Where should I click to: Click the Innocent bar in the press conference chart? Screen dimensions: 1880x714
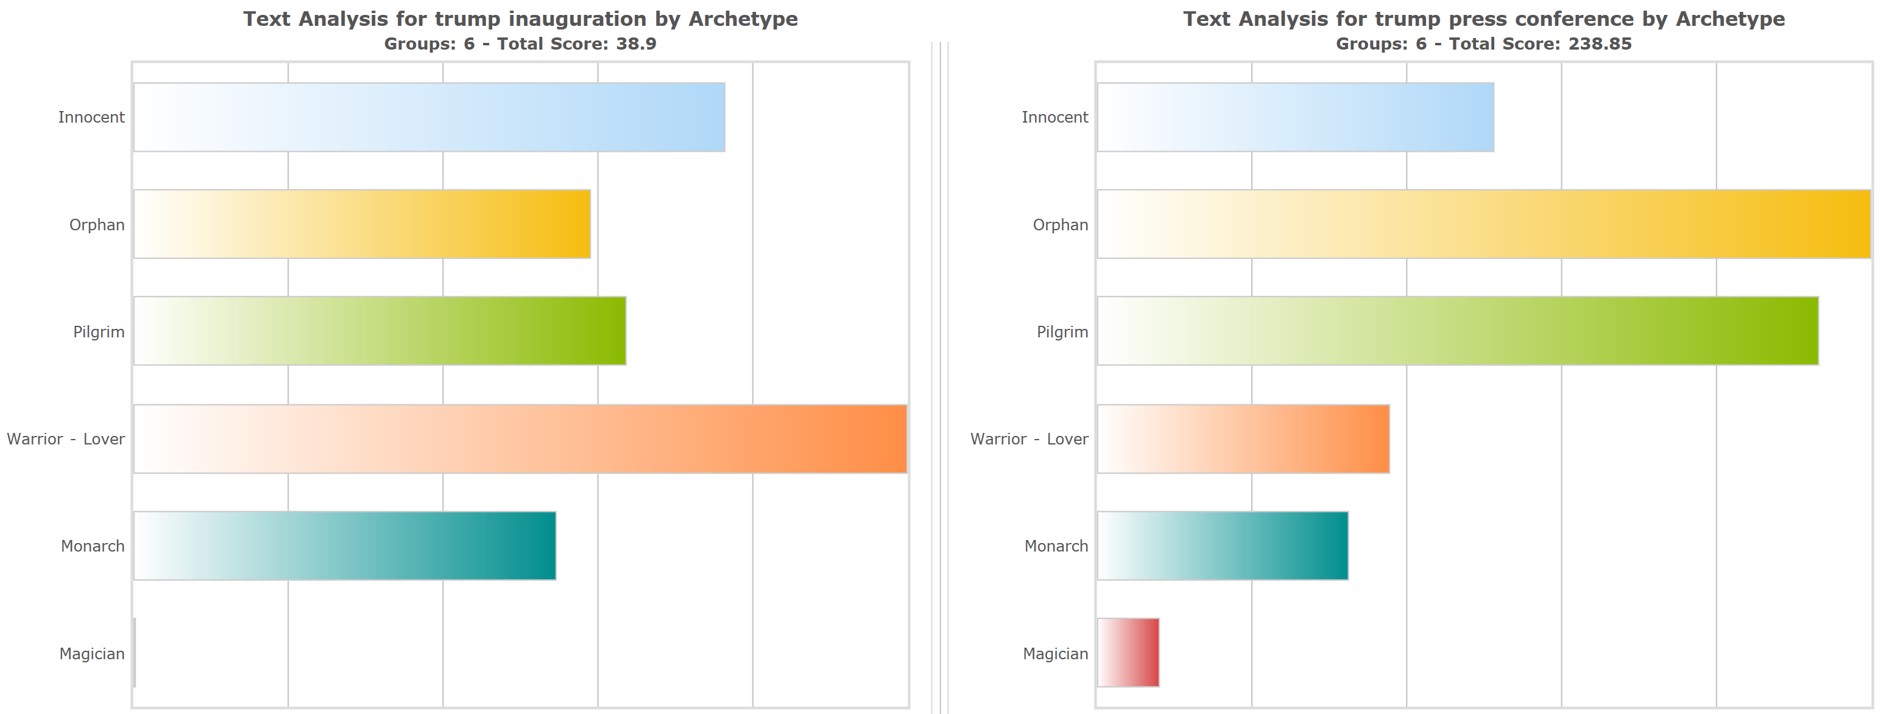[x=1296, y=117]
